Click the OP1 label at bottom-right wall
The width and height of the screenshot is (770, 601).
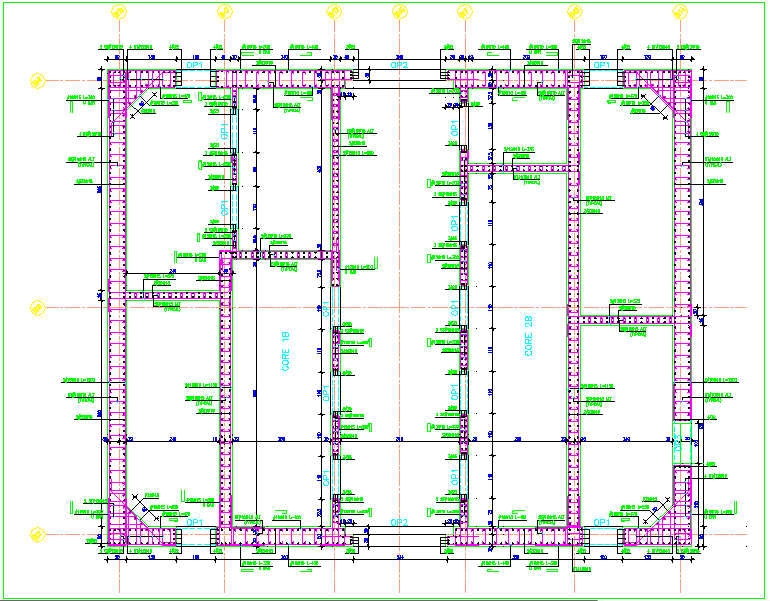coord(603,523)
